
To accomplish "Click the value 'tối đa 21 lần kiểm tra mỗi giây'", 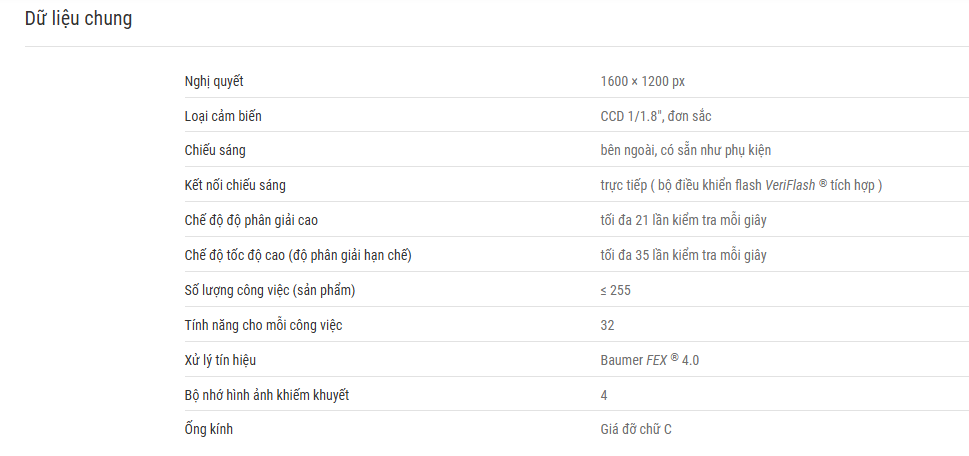I will pyautogui.click(x=683, y=220).
